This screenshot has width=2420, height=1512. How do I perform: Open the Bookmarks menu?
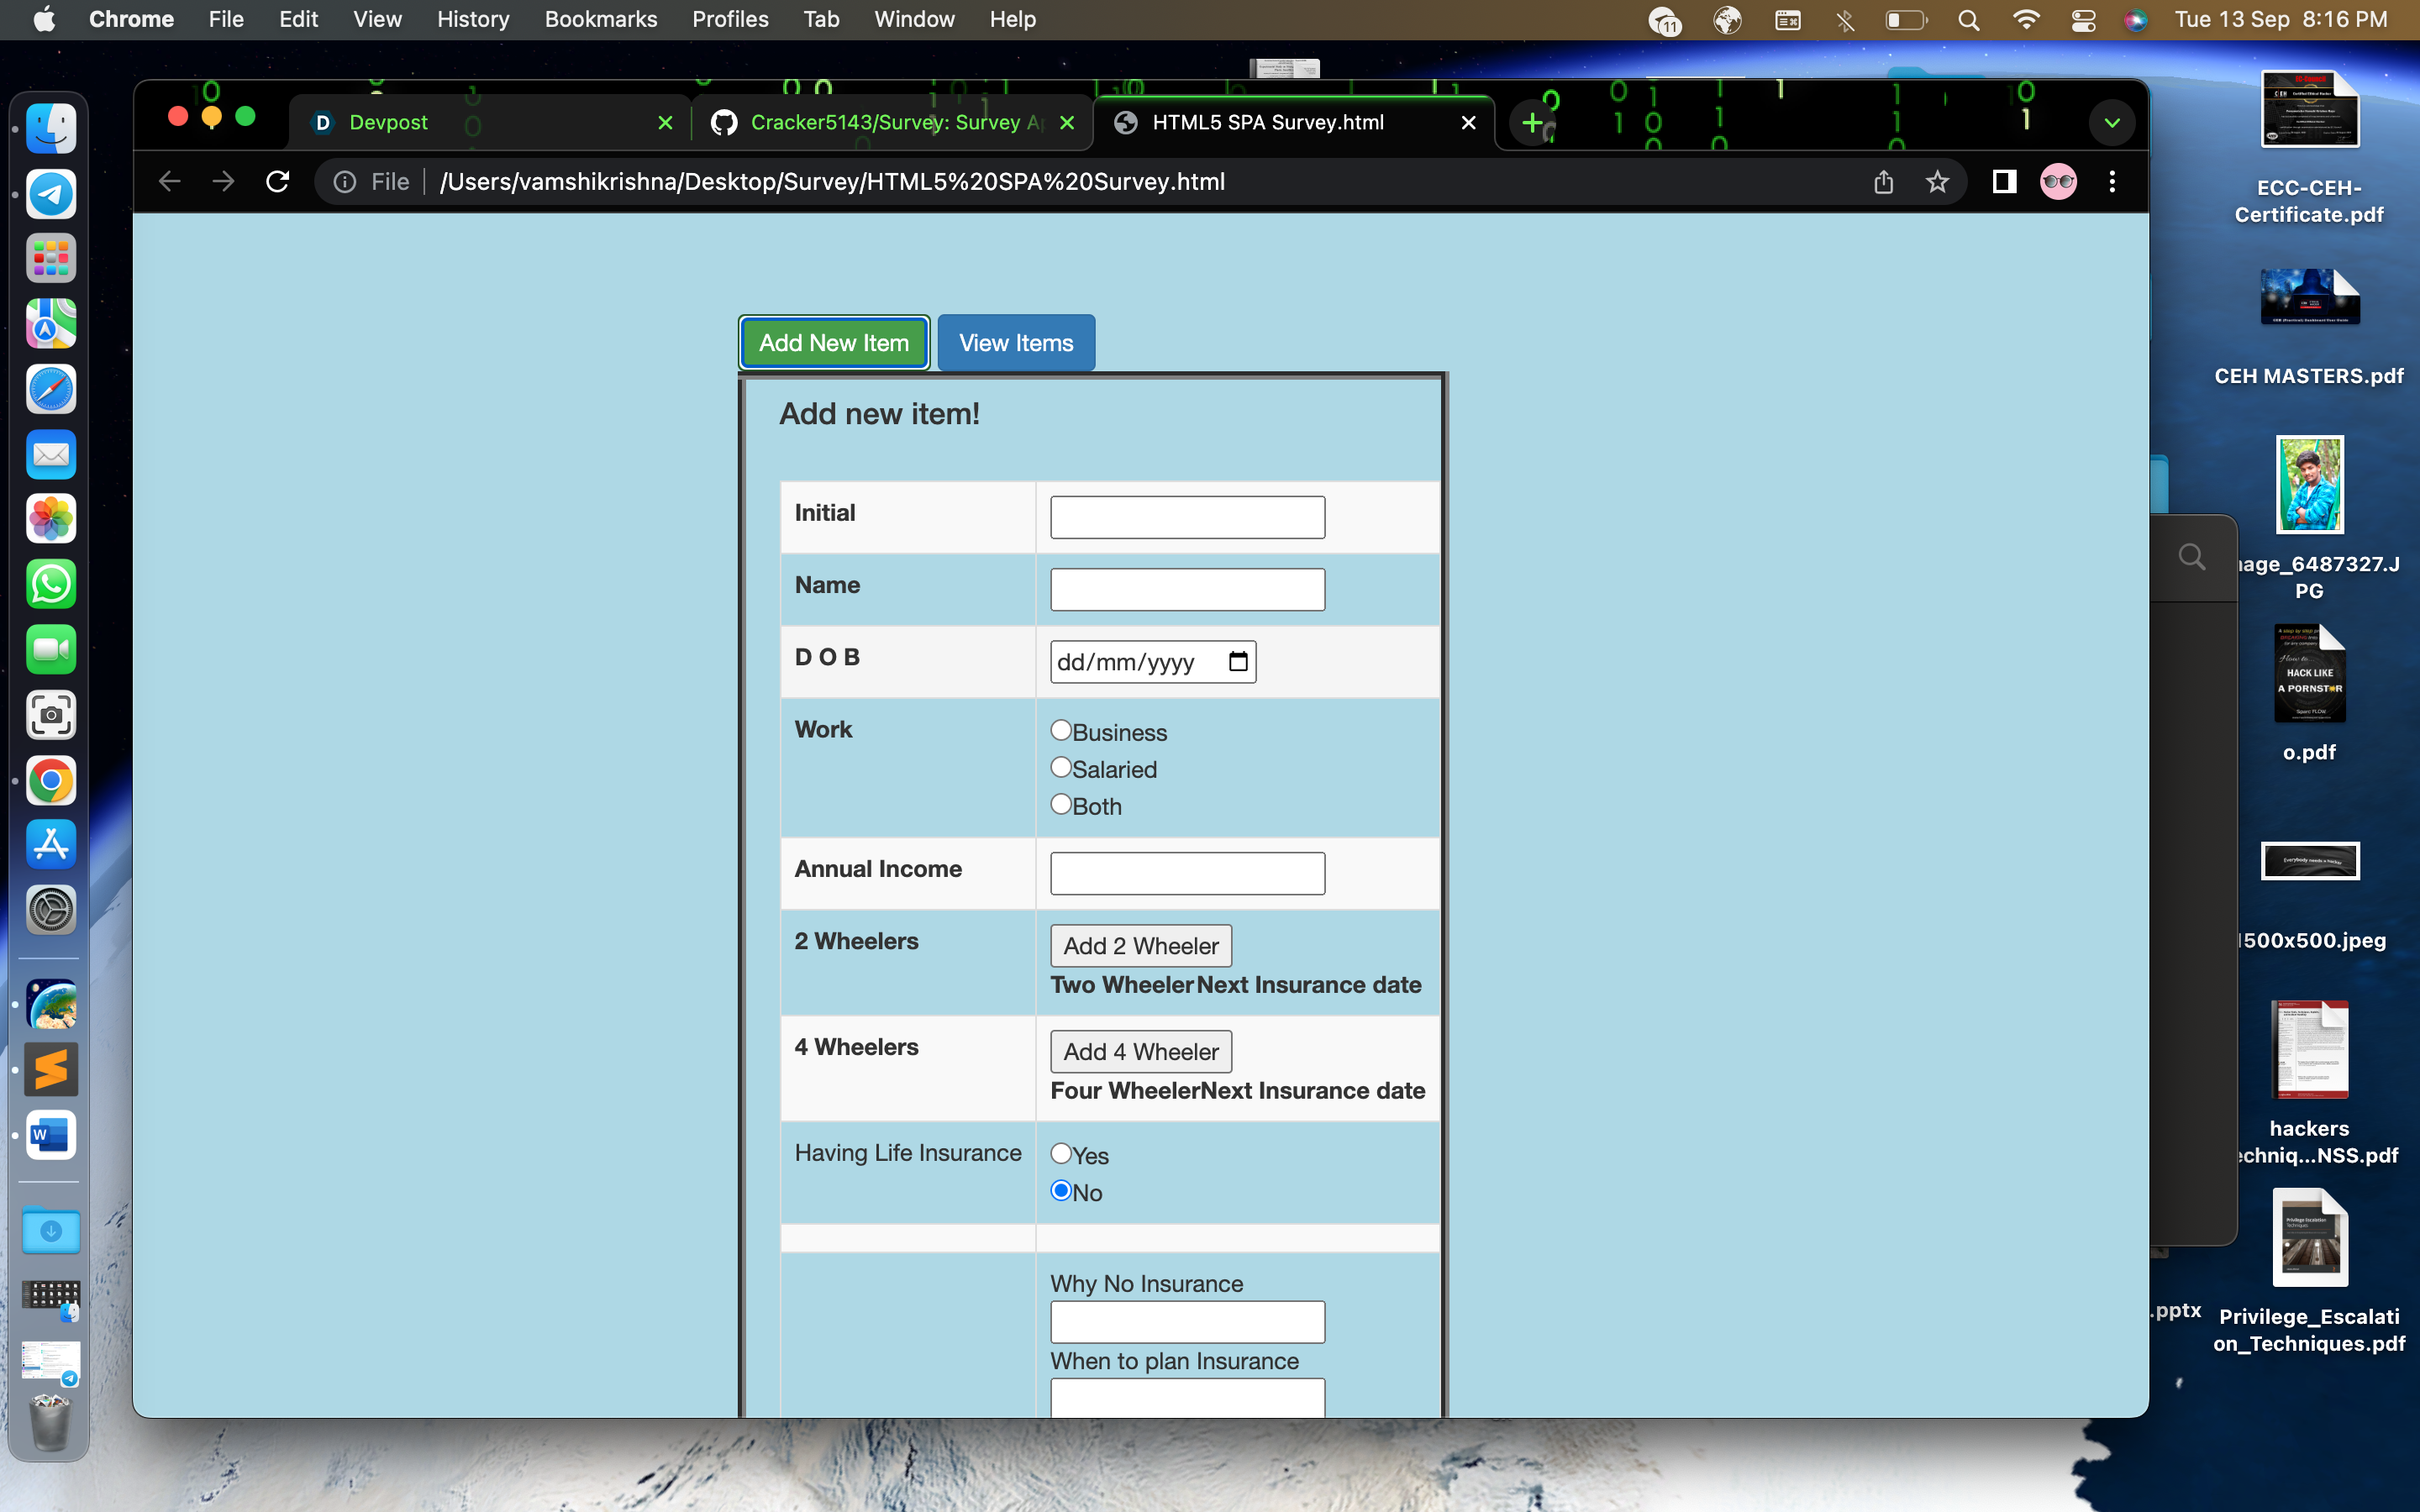[x=600, y=19]
